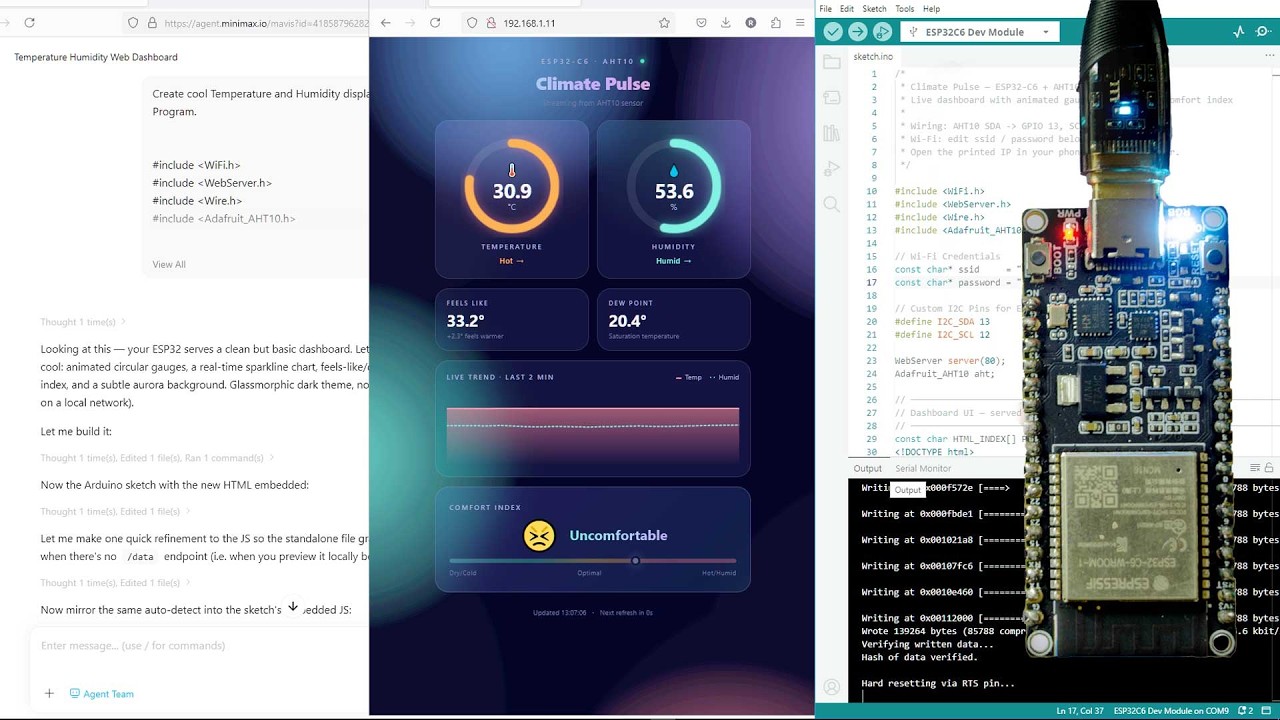Image resolution: width=1280 pixels, height=720 pixels.
Task: Click 'ESP32C6 Dev Module on COM9' in status bar
Action: 1171,711
